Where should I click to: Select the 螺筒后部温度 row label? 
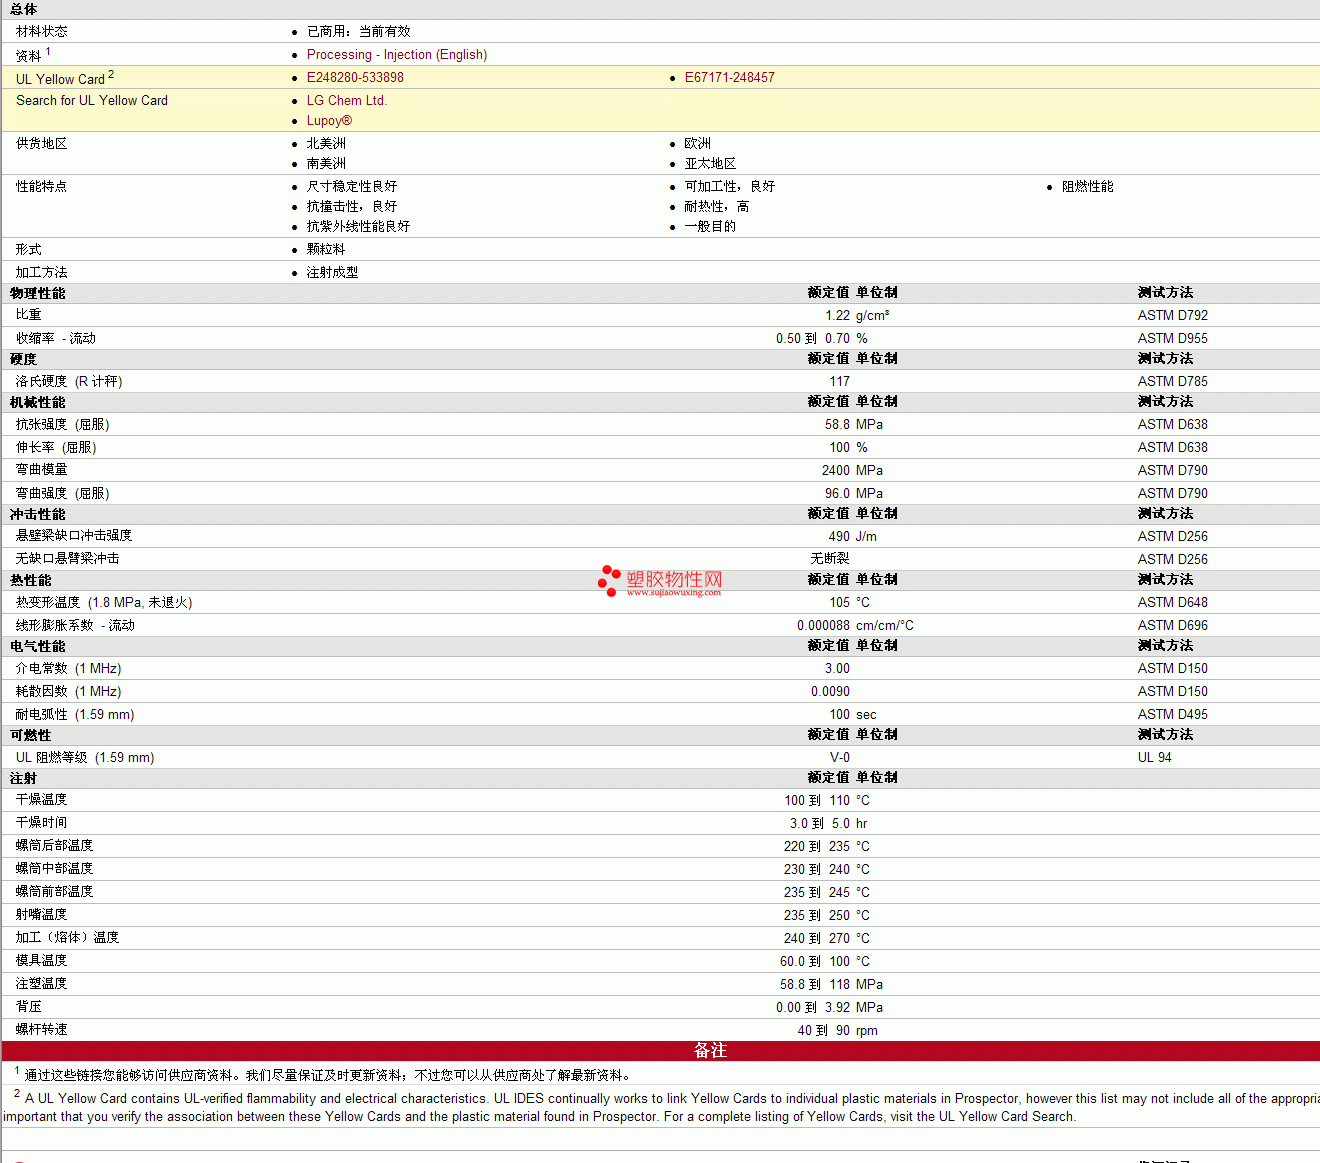[x=55, y=846]
